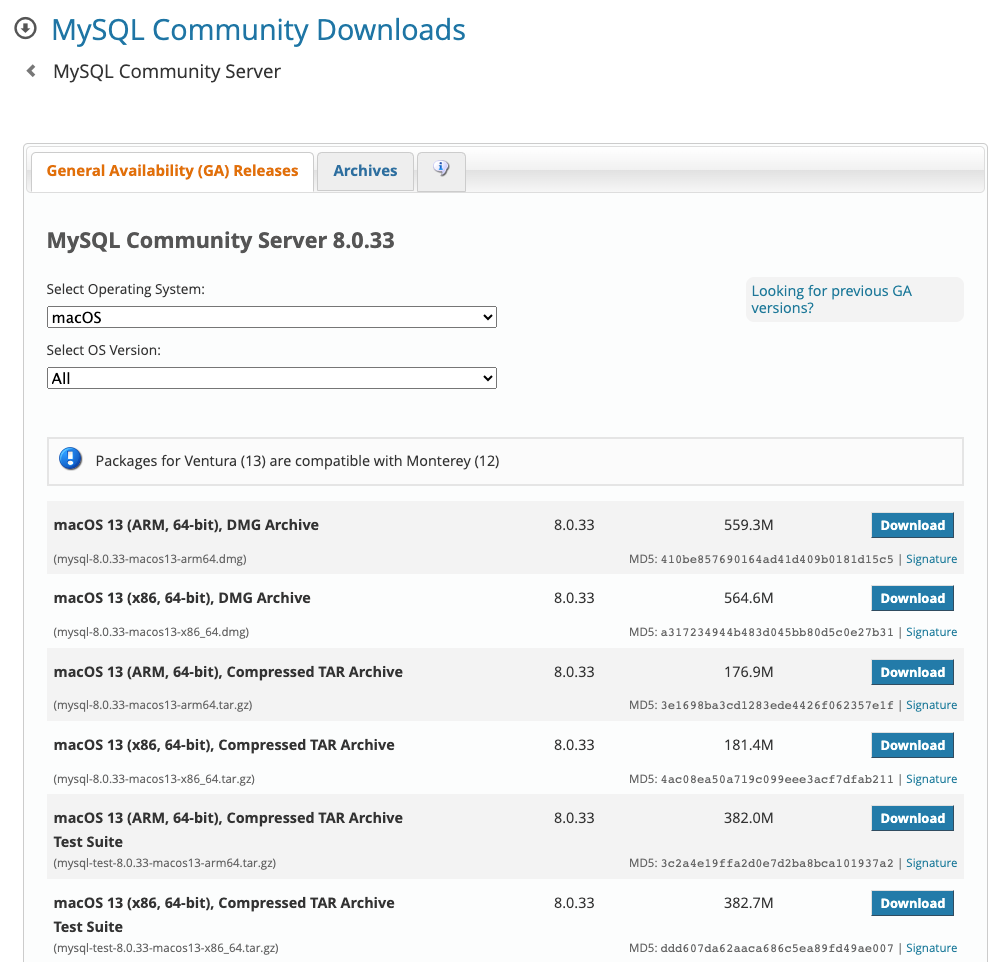Click Signature link for arm64.tar.gz package
This screenshot has width=1004, height=962.
point(931,705)
